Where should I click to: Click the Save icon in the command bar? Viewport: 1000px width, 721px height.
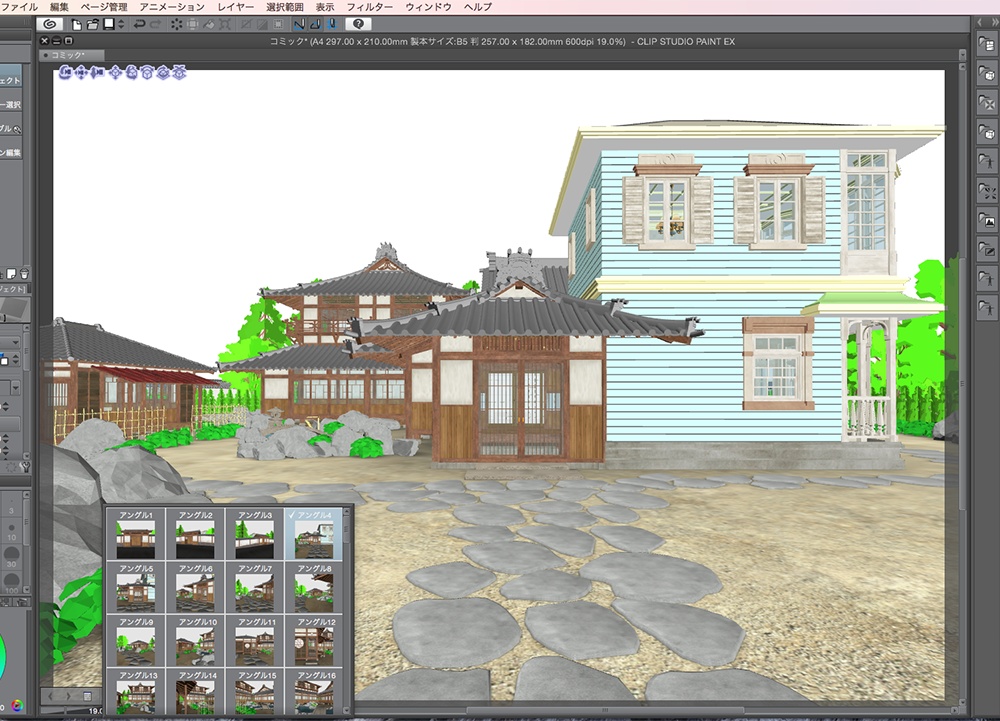pos(106,25)
